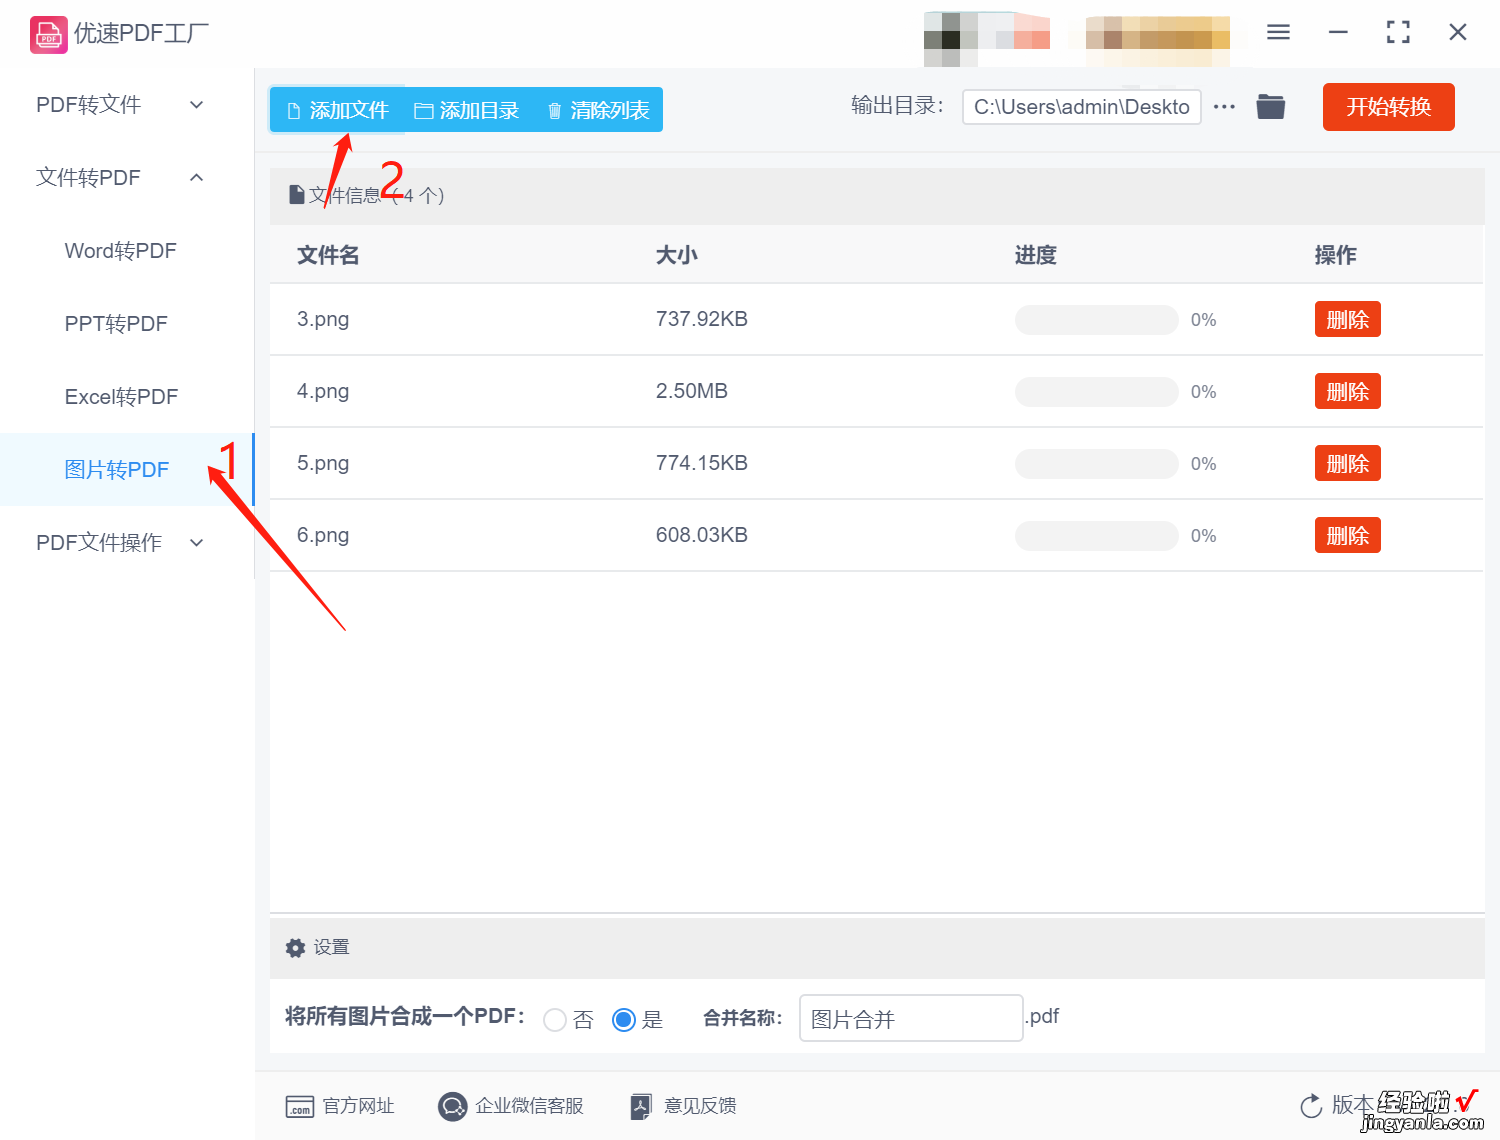Image resolution: width=1500 pixels, height=1140 pixels.
Task: Delete 6.png using 删除 button
Action: tap(1347, 536)
